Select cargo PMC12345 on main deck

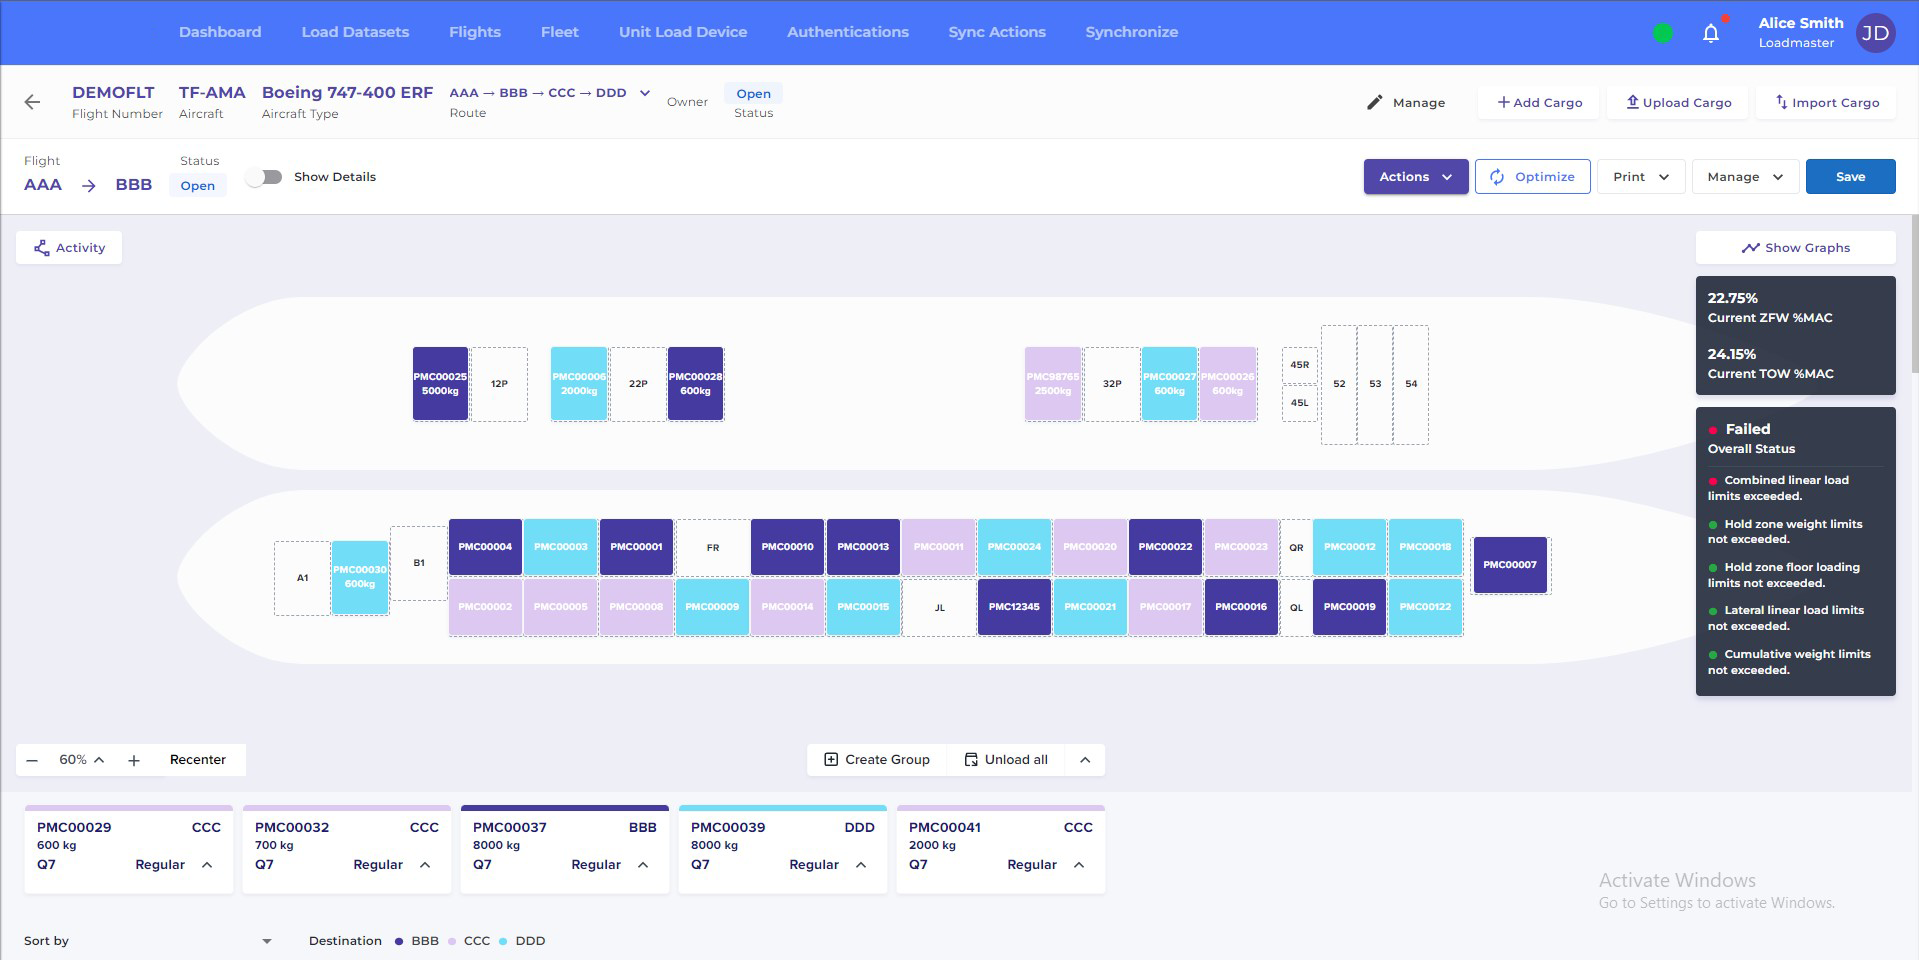click(1014, 607)
